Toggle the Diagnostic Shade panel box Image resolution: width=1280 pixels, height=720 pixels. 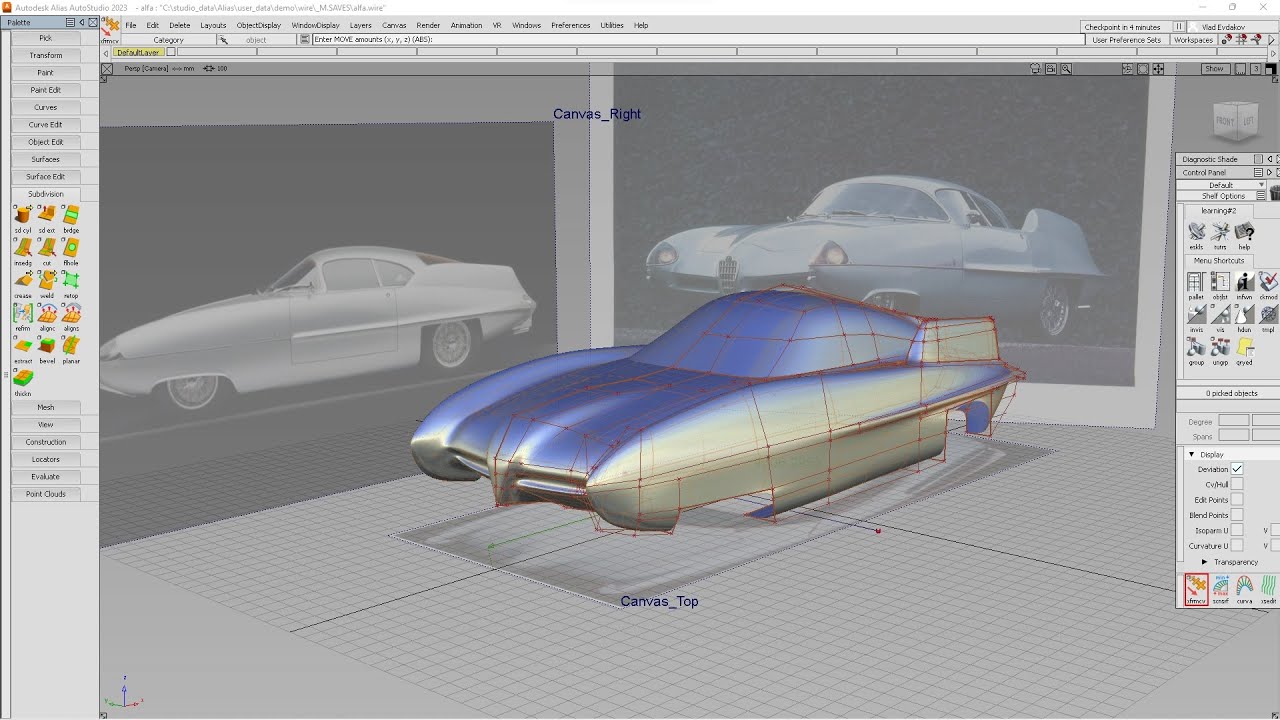coord(1259,159)
